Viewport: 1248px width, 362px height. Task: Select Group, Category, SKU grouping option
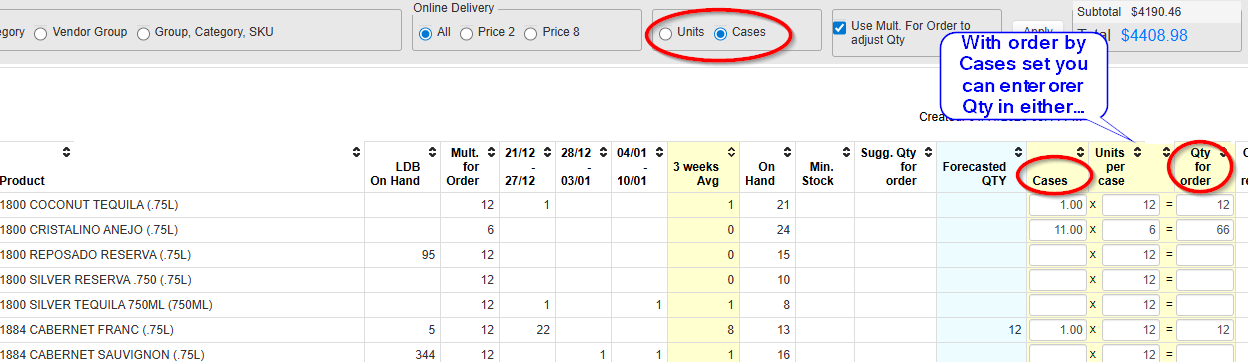click(145, 33)
